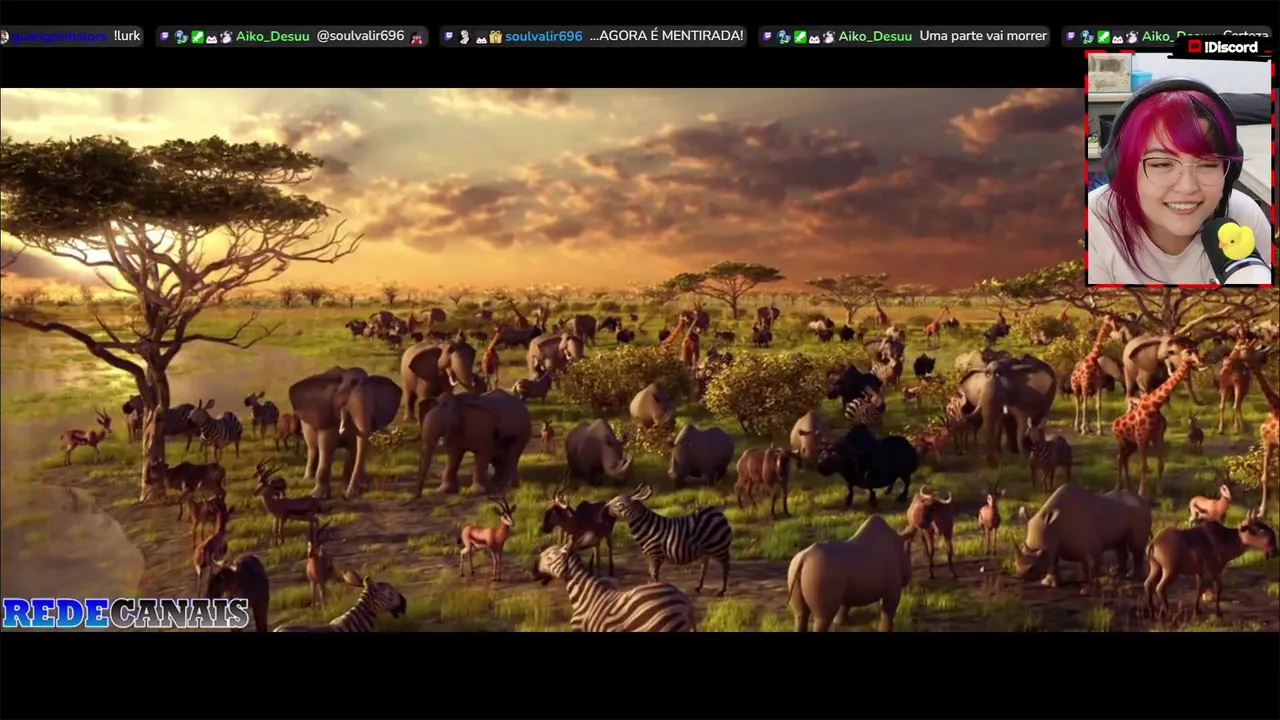
Task: Click the REDECANAIS logo in video
Action: coord(125,613)
